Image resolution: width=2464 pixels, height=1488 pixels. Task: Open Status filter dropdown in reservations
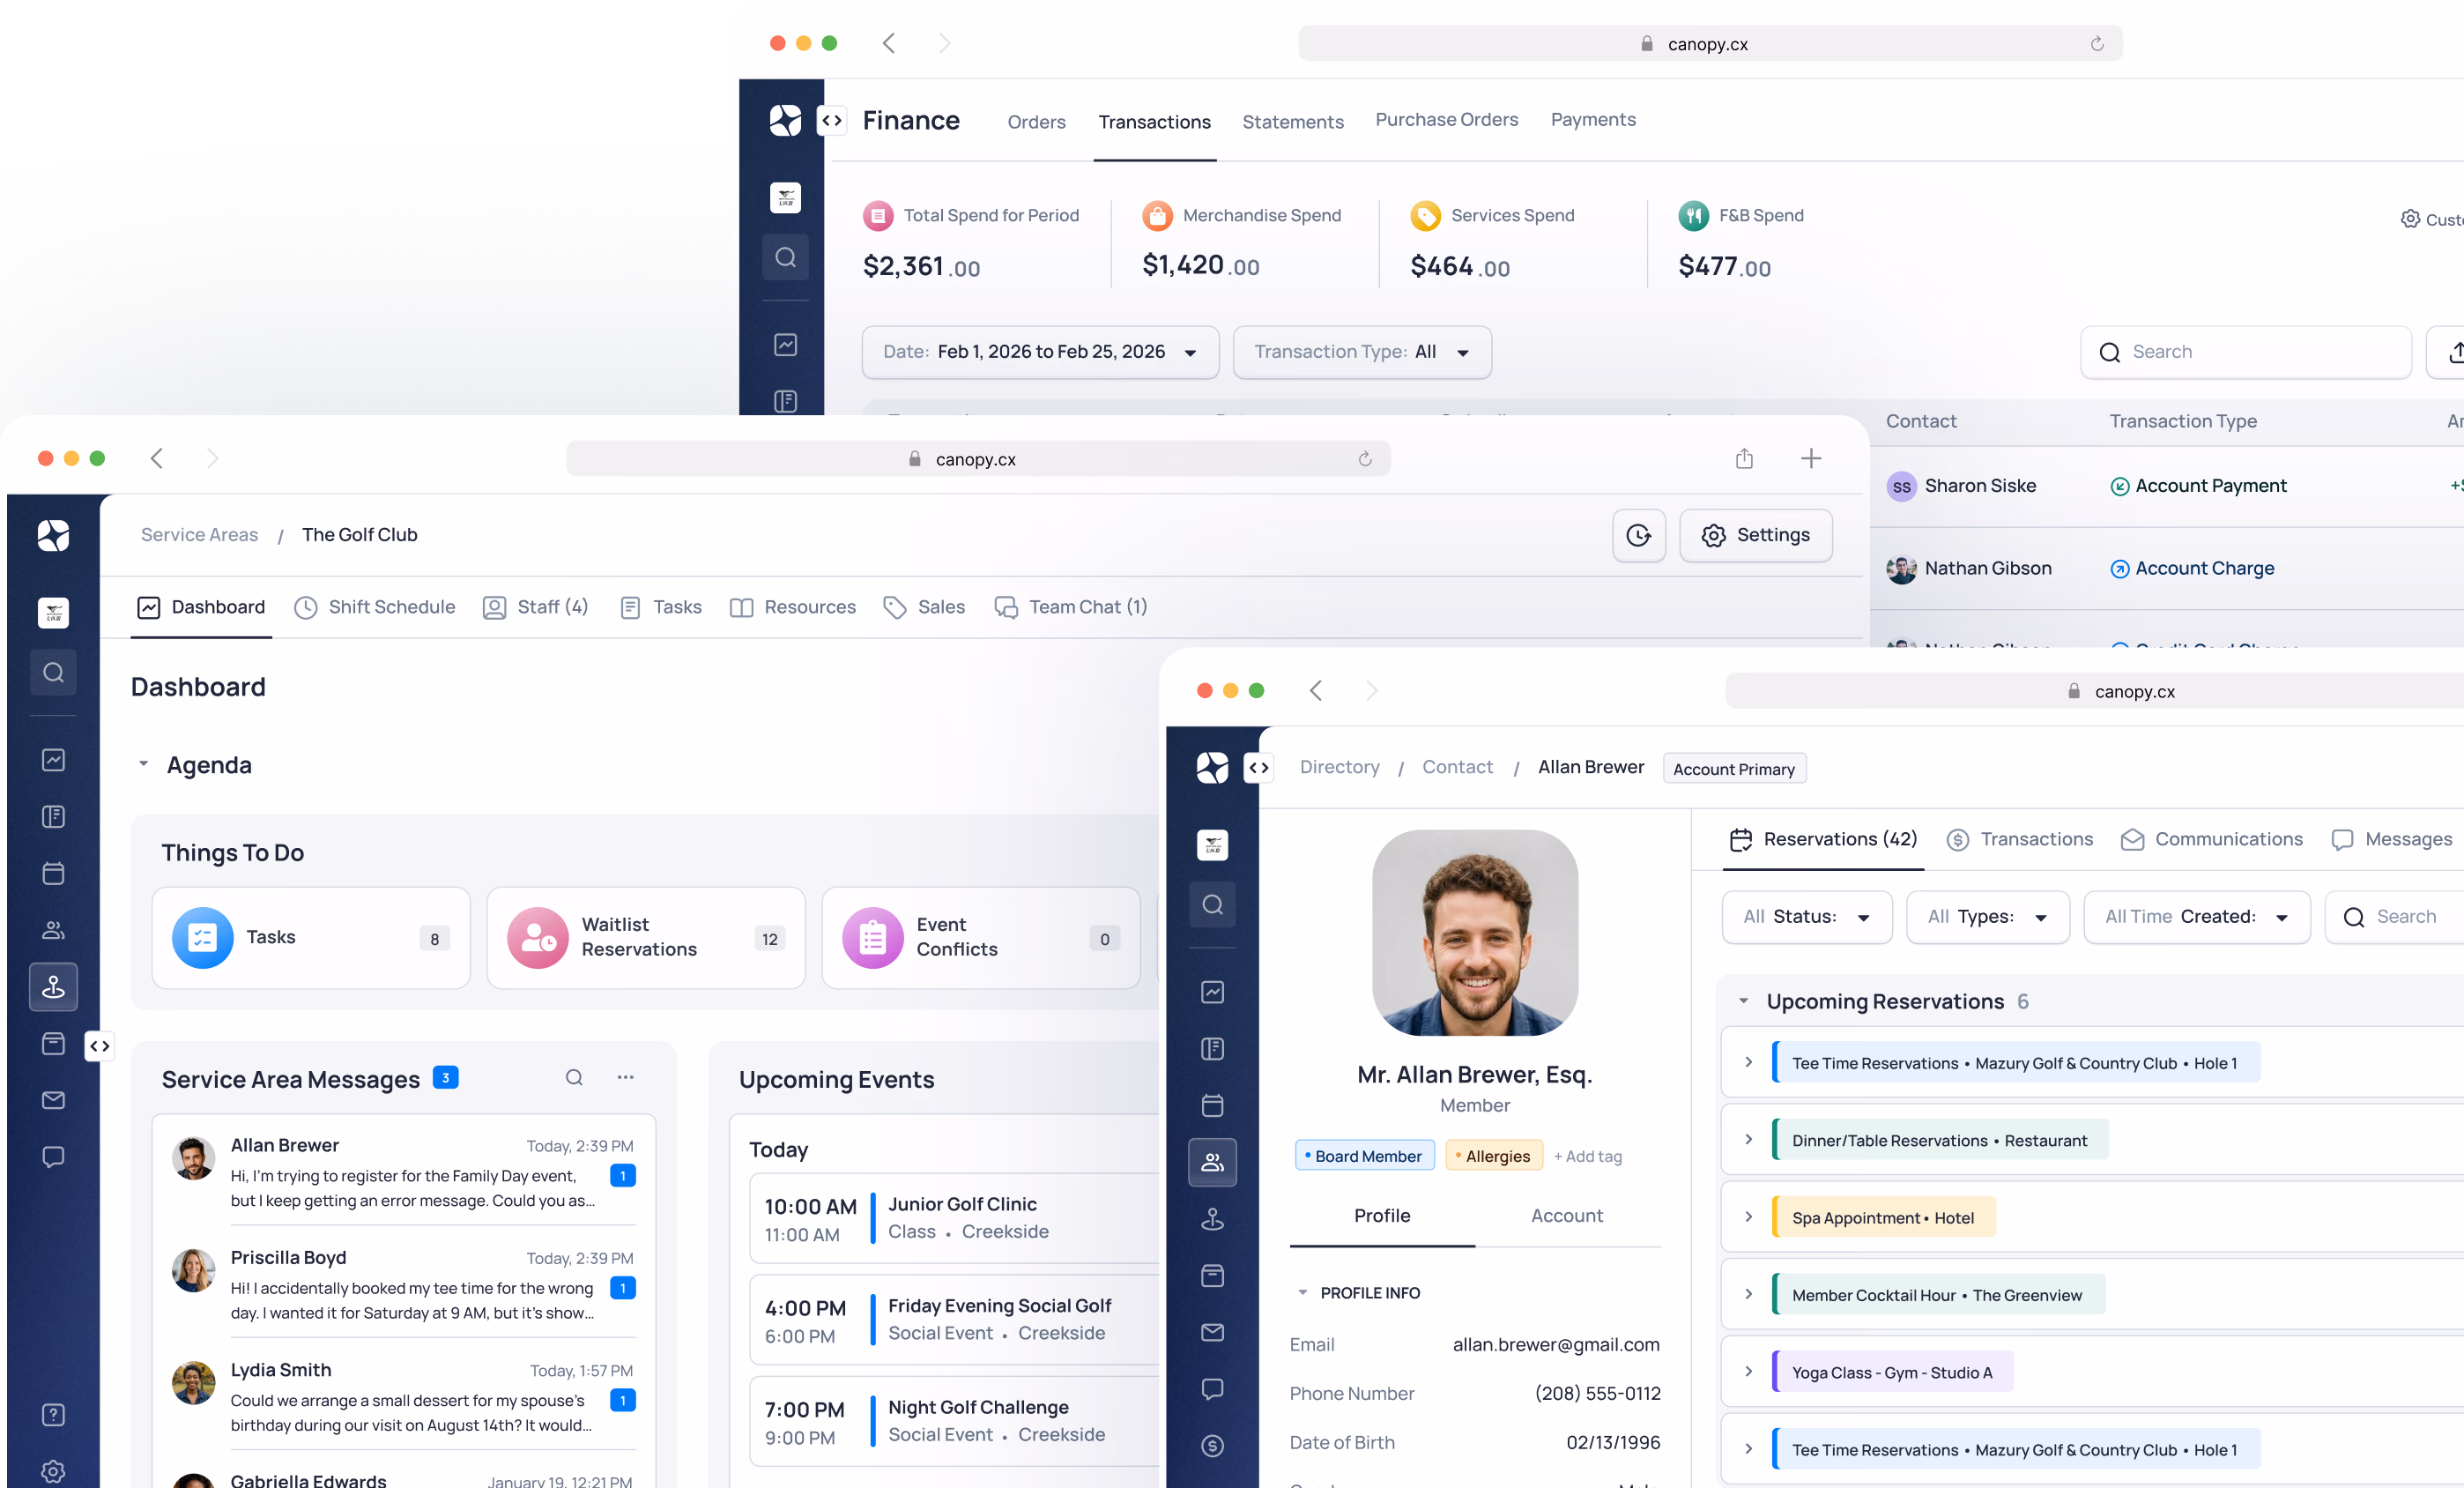pos(1806,916)
